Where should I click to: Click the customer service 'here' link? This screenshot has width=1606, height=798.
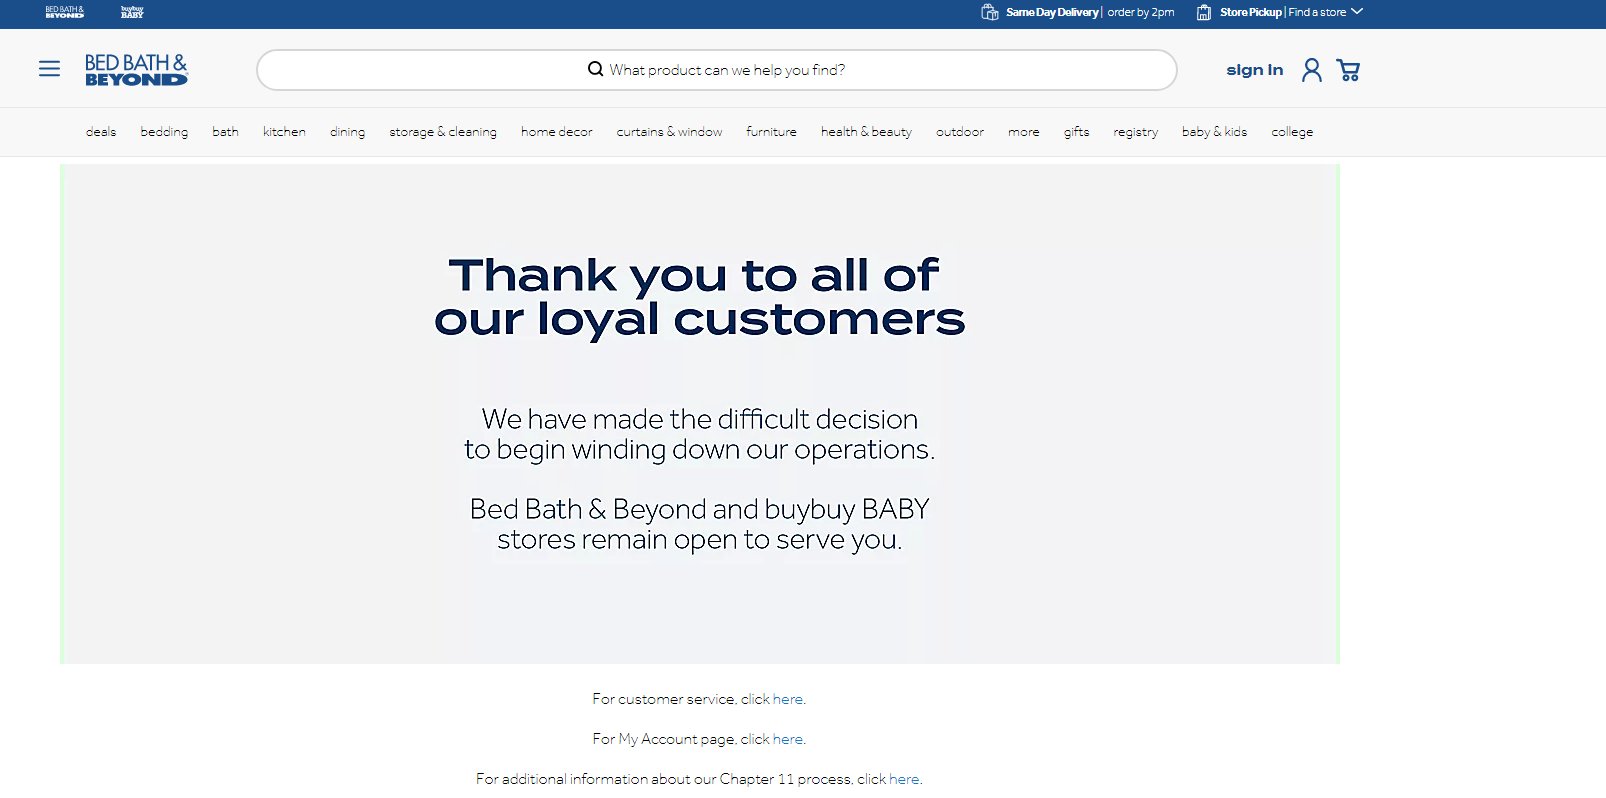[788, 699]
